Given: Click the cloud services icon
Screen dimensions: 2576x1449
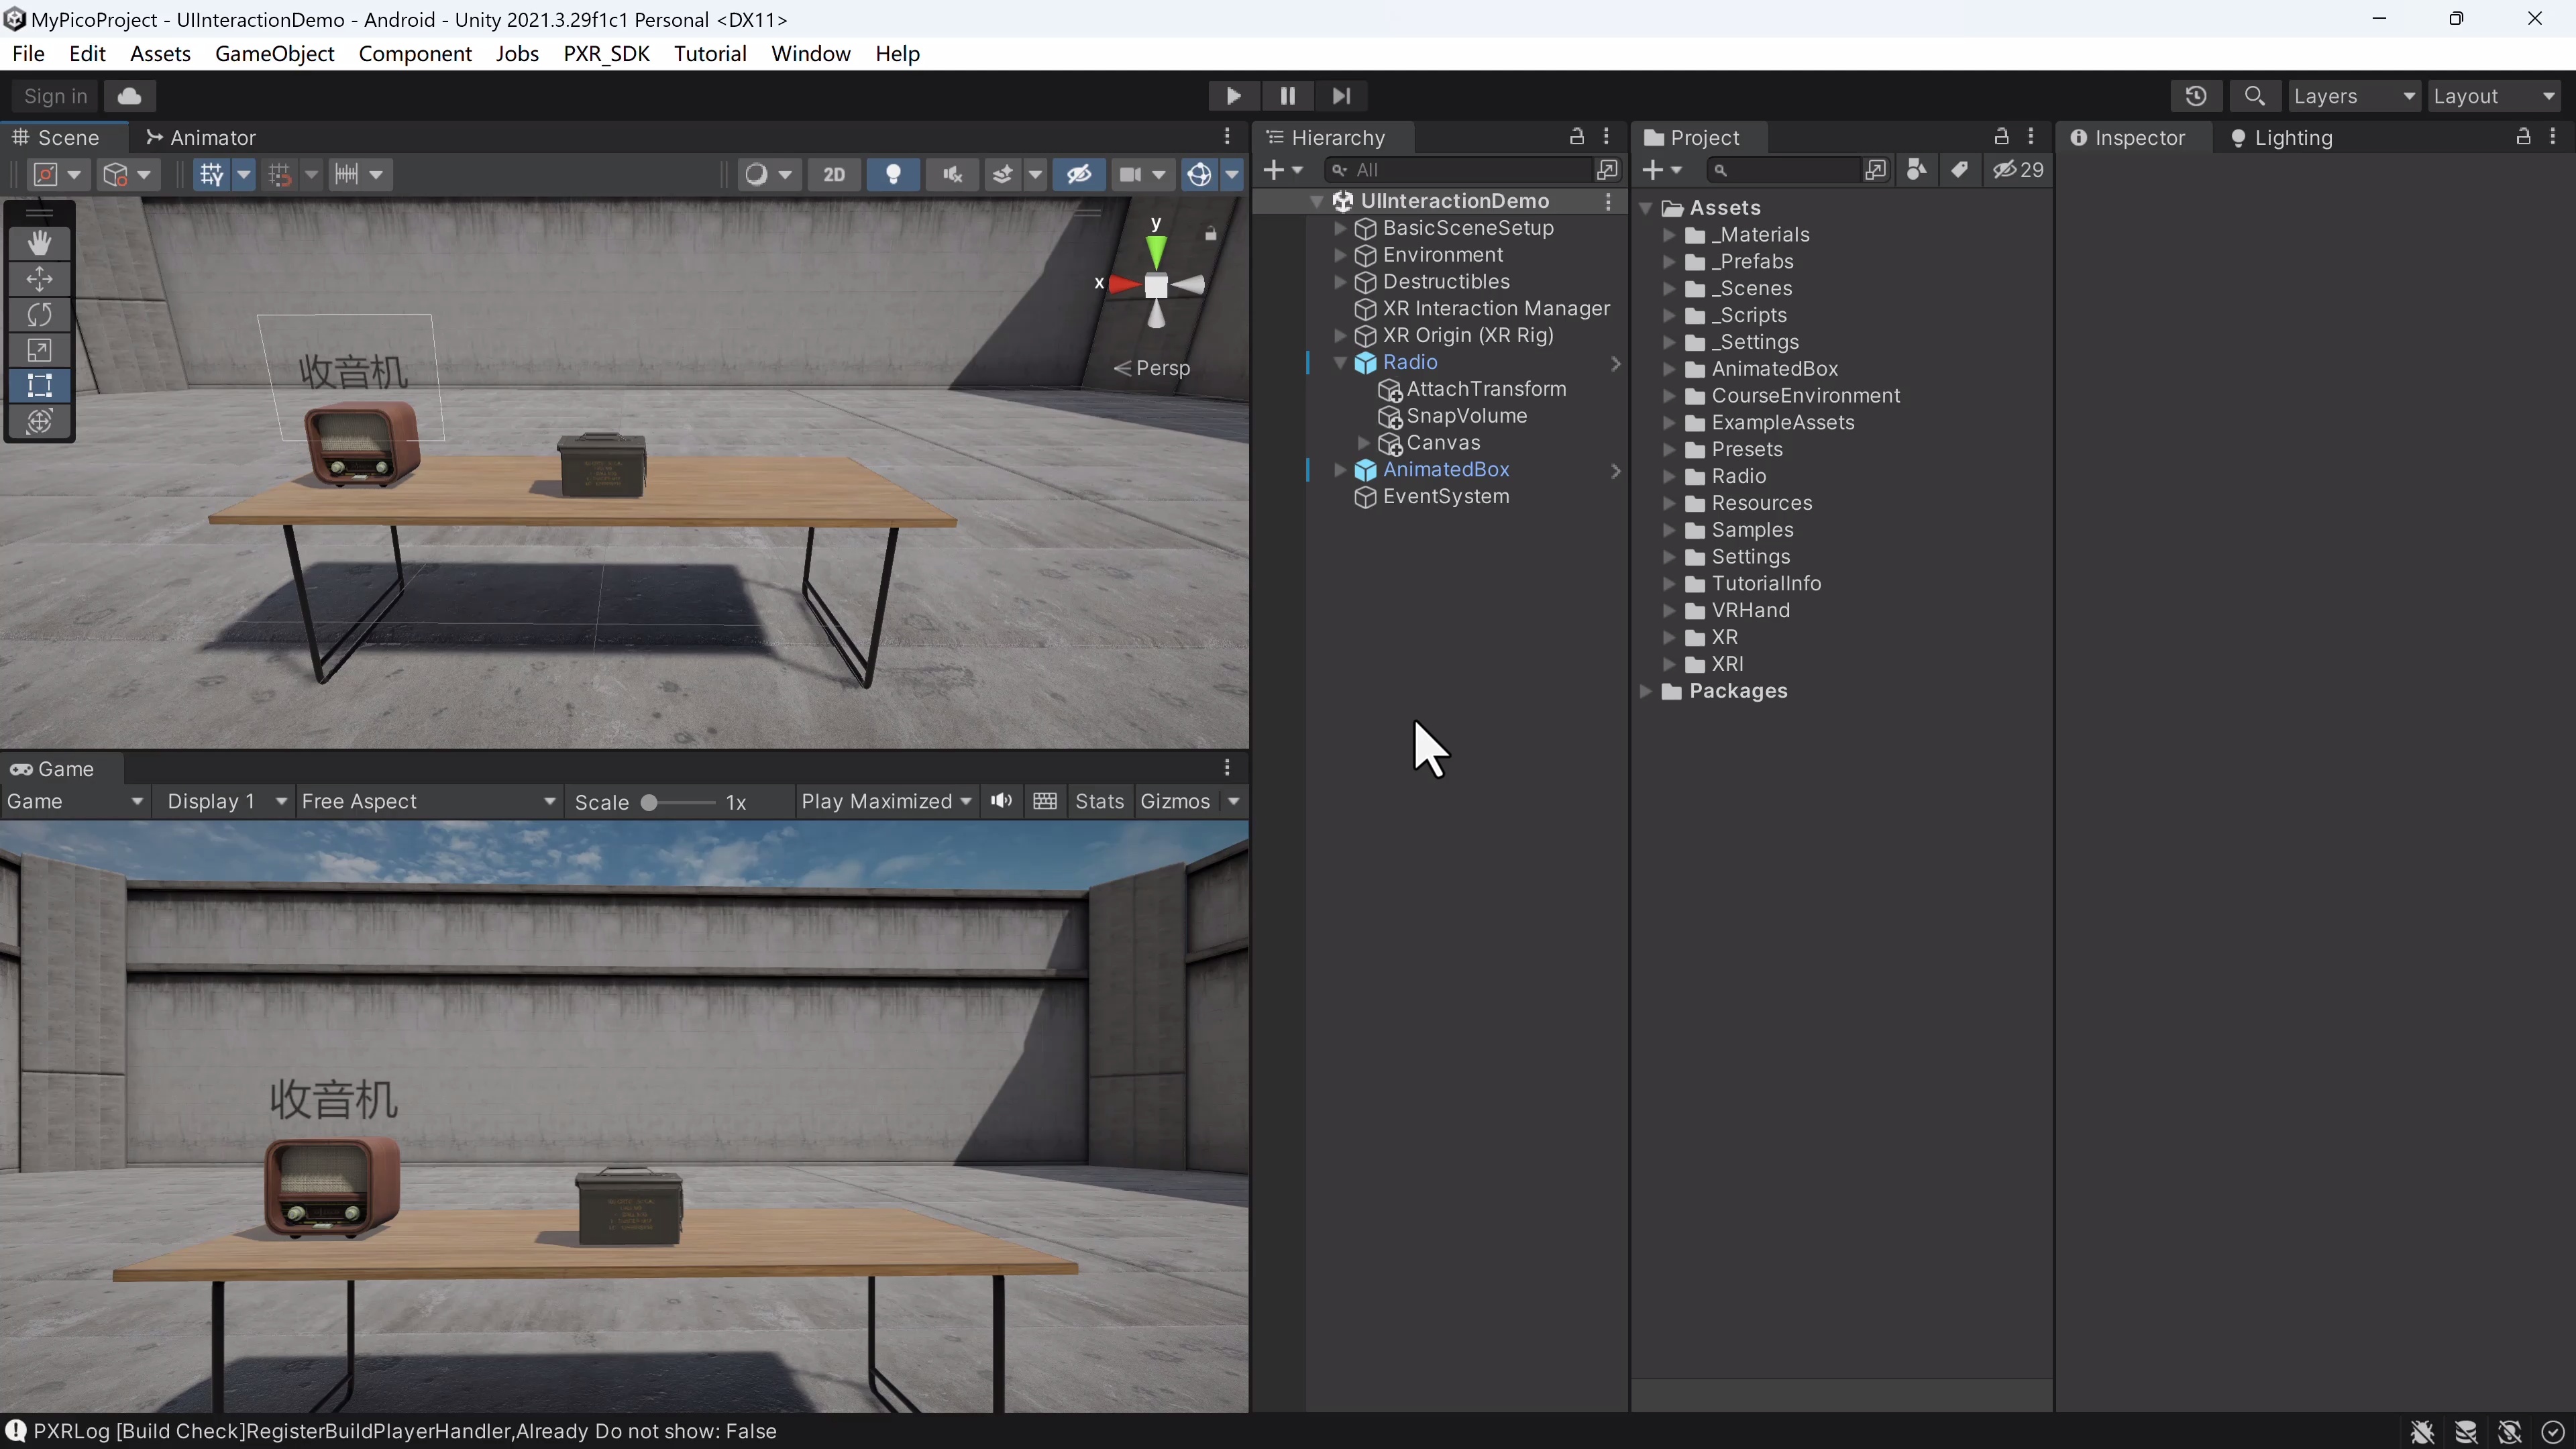Looking at the screenshot, I should click(129, 96).
